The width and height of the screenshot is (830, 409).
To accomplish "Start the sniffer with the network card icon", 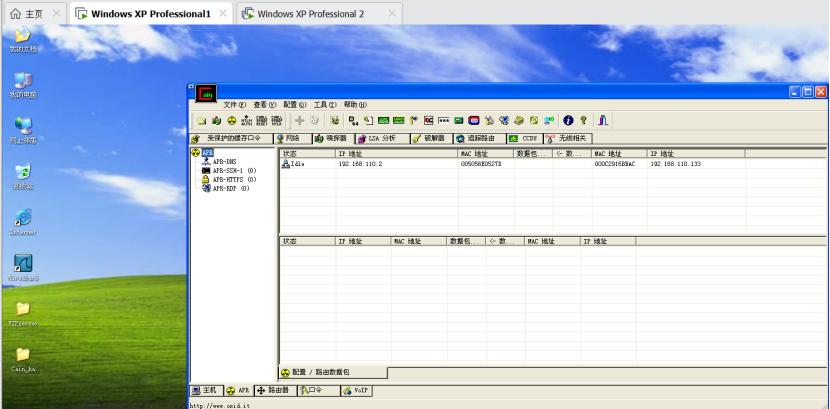I will point(216,121).
